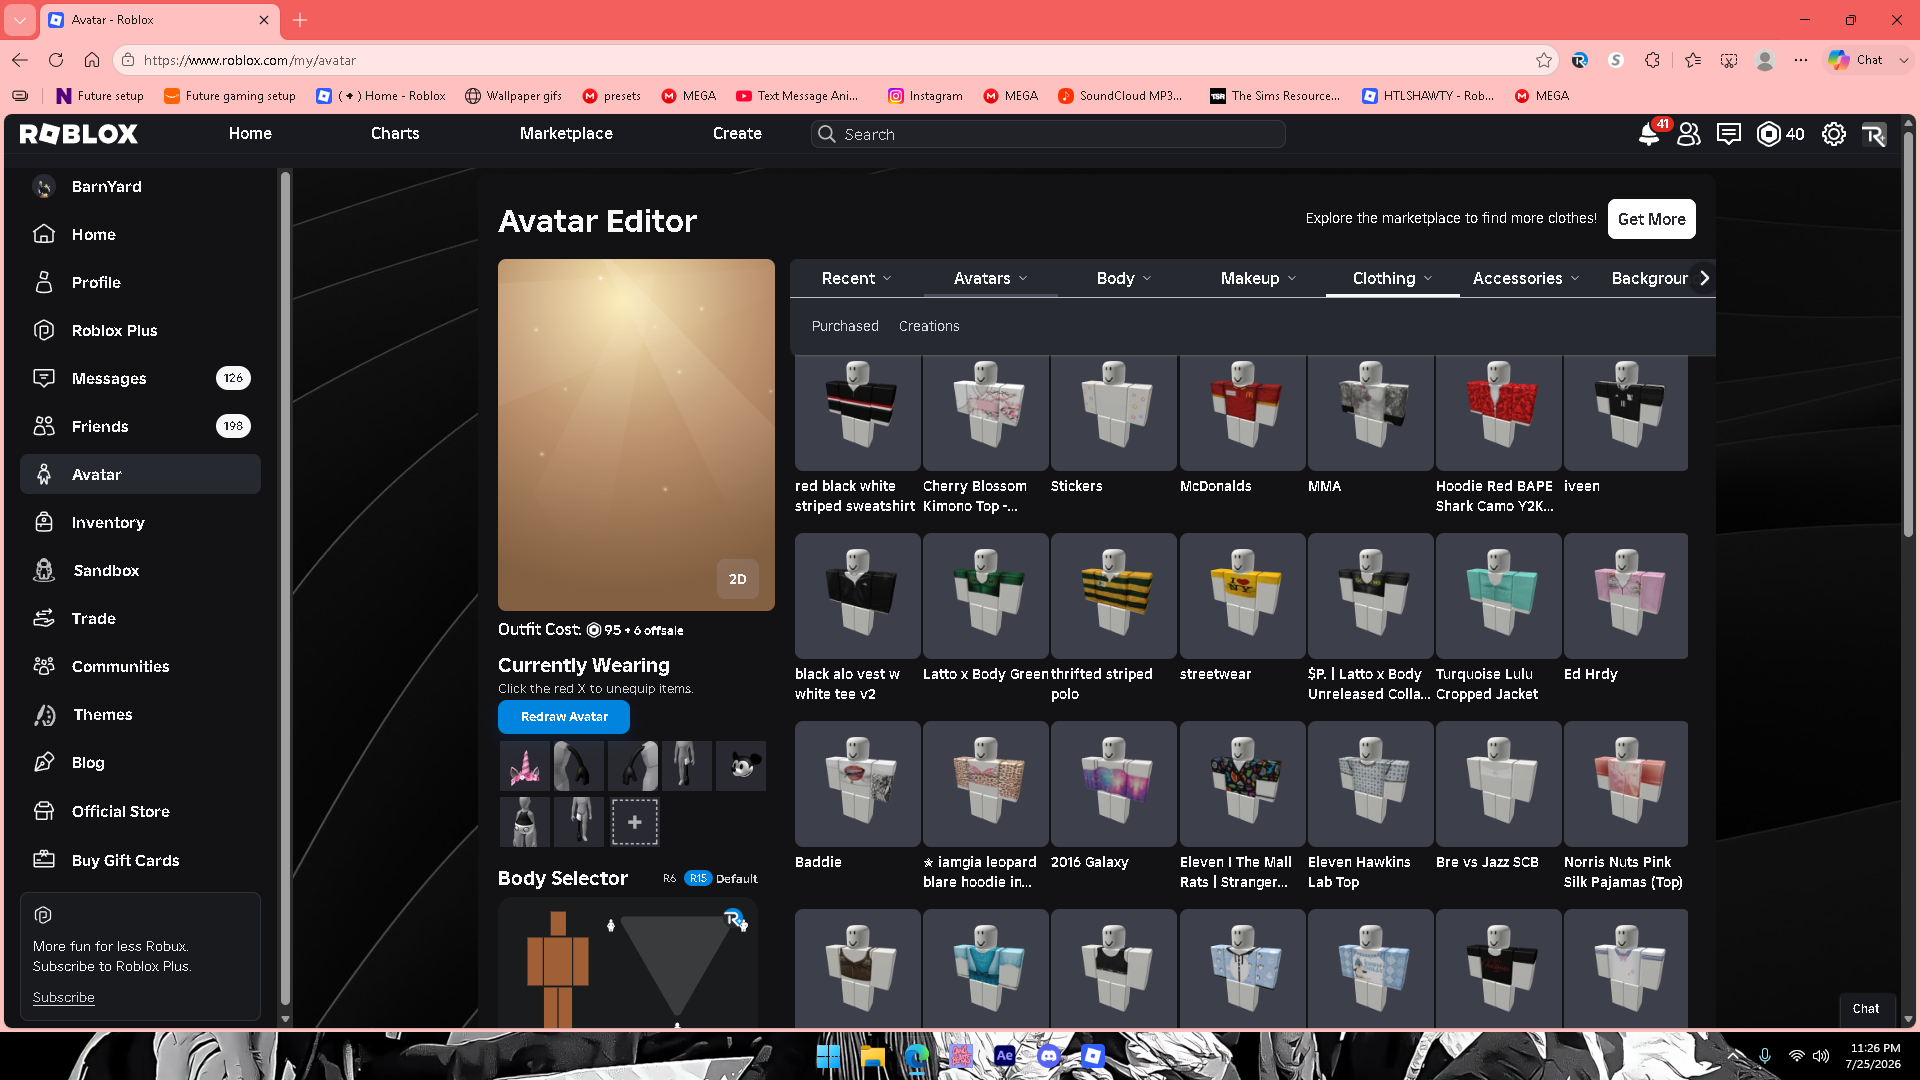Image resolution: width=1920 pixels, height=1080 pixels.
Task: Switch to the Creations sub-tab
Action: 929,327
